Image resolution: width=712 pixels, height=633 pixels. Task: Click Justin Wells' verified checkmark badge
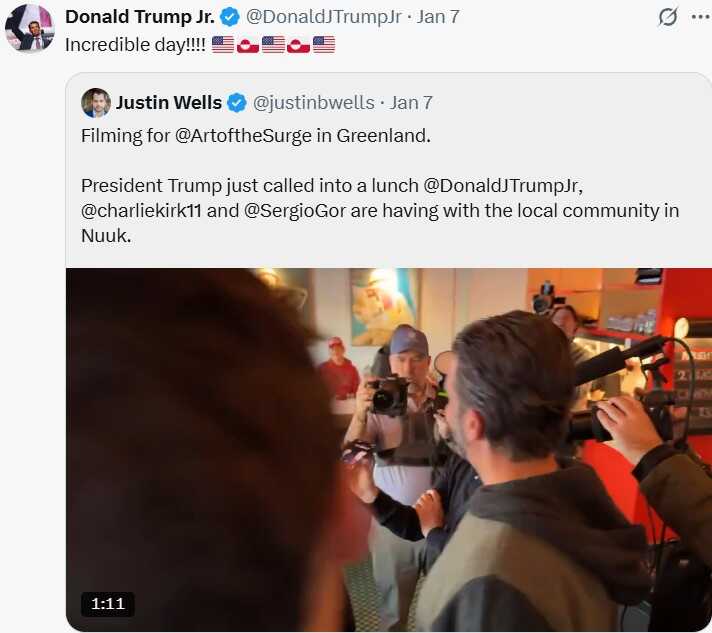tap(237, 103)
